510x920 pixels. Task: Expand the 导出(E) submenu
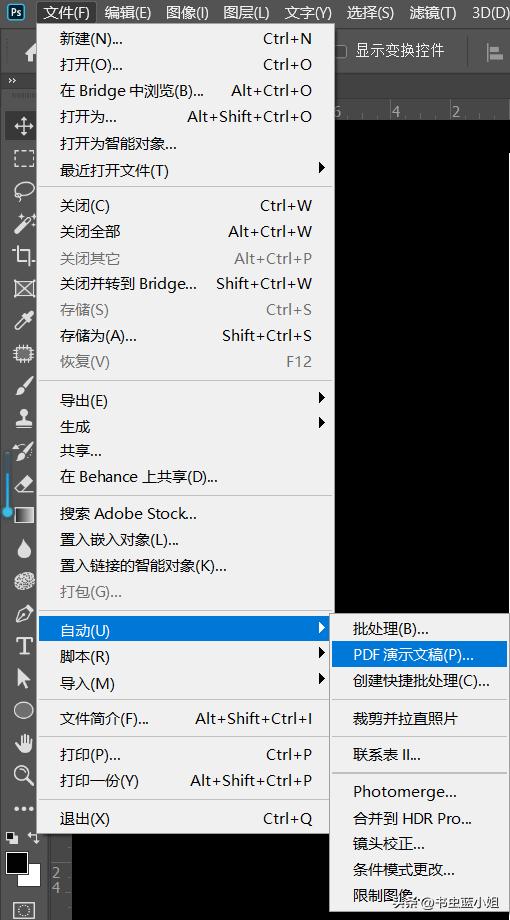(185, 401)
